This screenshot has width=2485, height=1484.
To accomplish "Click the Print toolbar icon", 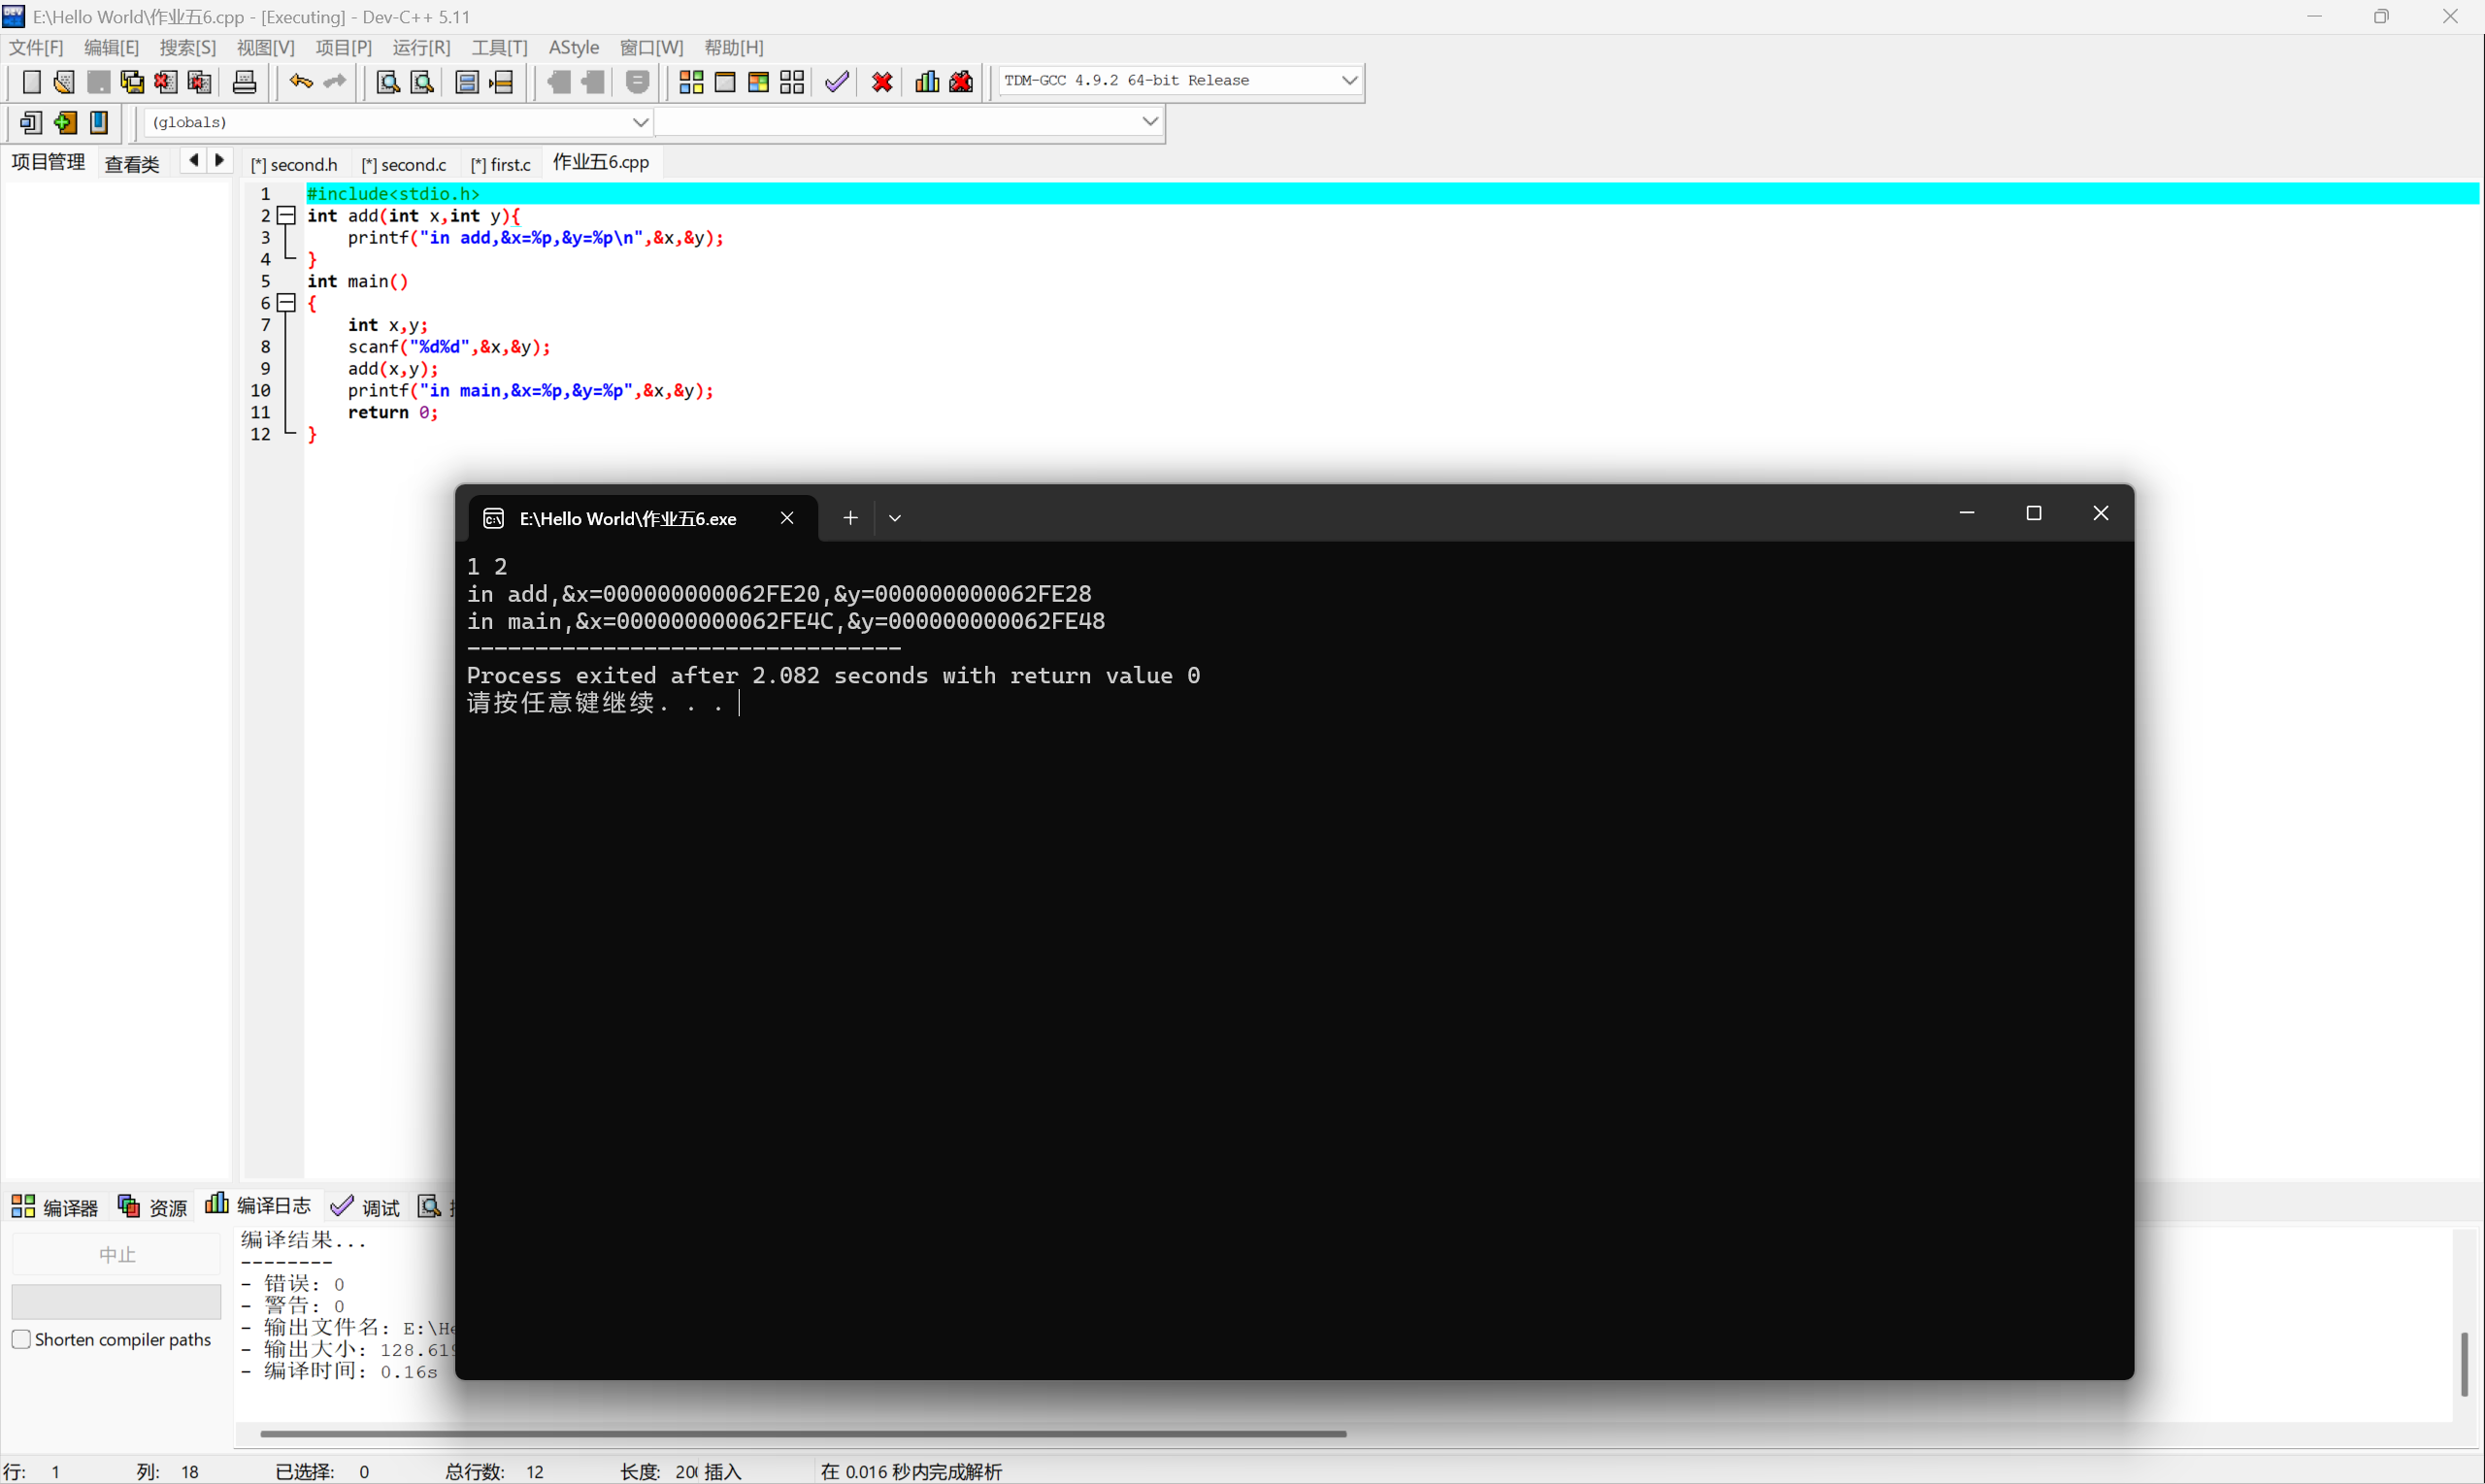I will pos(244,82).
